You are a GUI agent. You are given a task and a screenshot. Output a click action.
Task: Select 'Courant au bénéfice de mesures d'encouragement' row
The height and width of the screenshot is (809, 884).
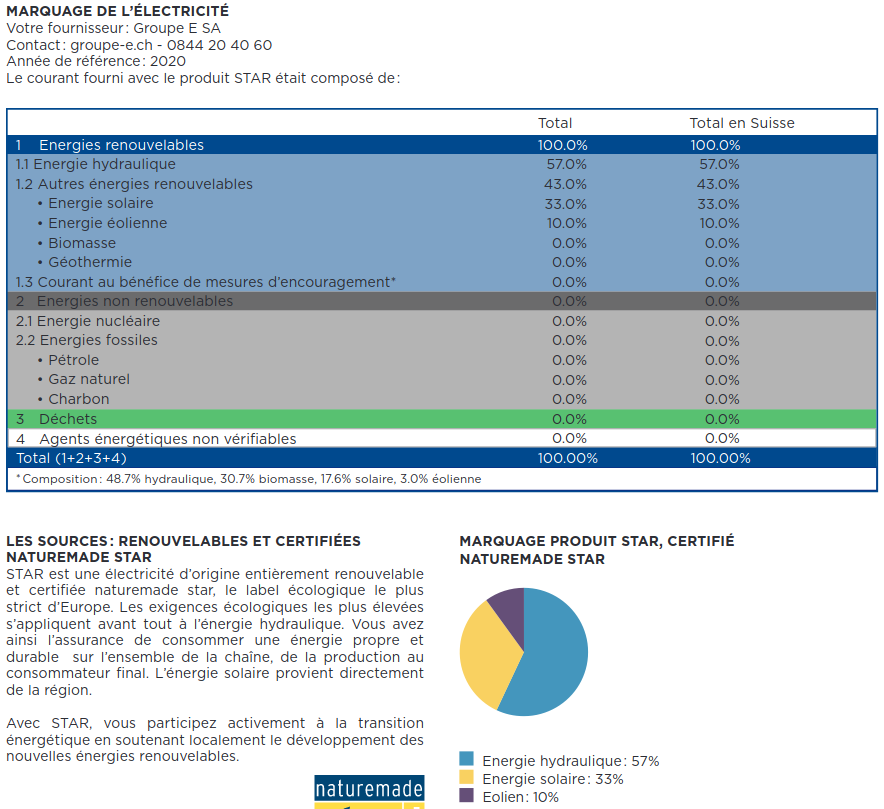coord(442,282)
